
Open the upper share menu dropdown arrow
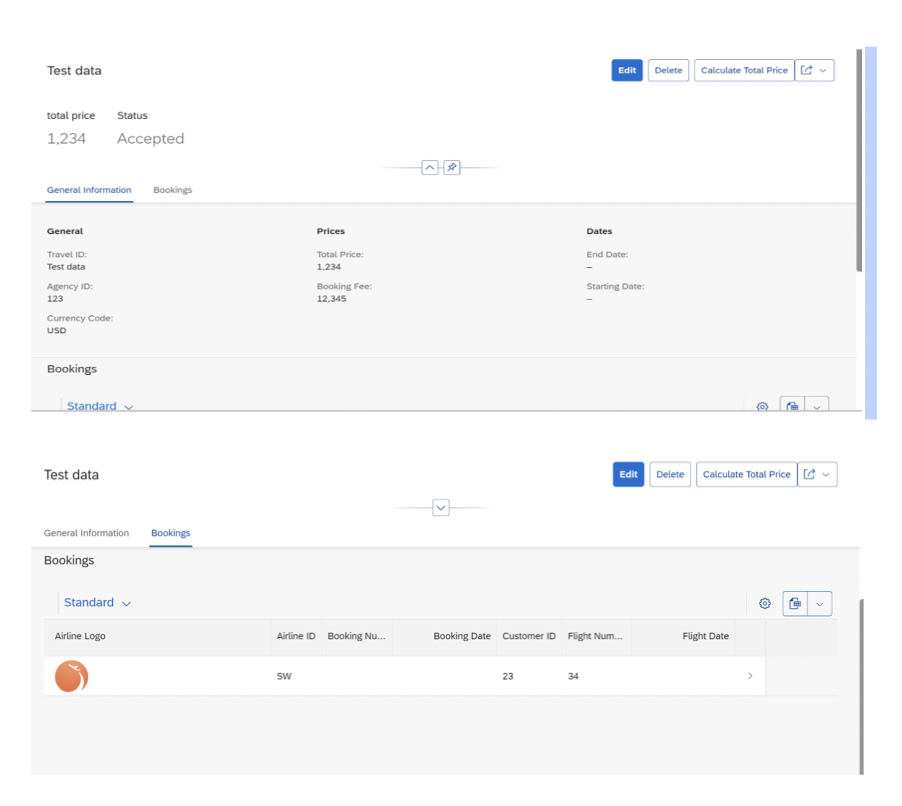tap(823, 70)
